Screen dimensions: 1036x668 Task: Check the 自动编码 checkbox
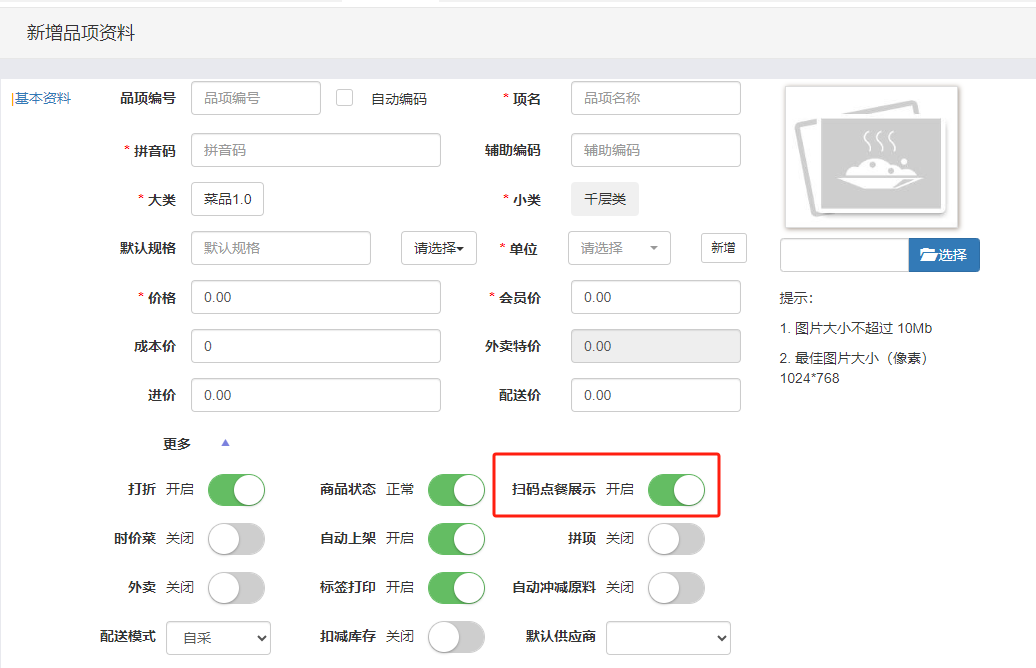[344, 98]
